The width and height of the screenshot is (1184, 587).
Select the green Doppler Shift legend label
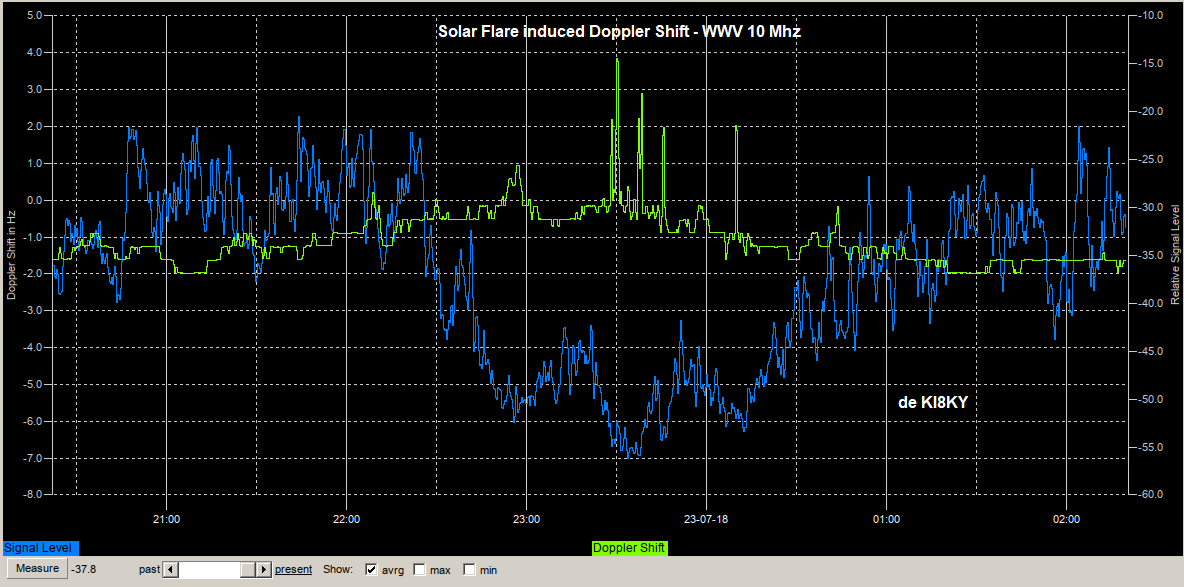629,548
